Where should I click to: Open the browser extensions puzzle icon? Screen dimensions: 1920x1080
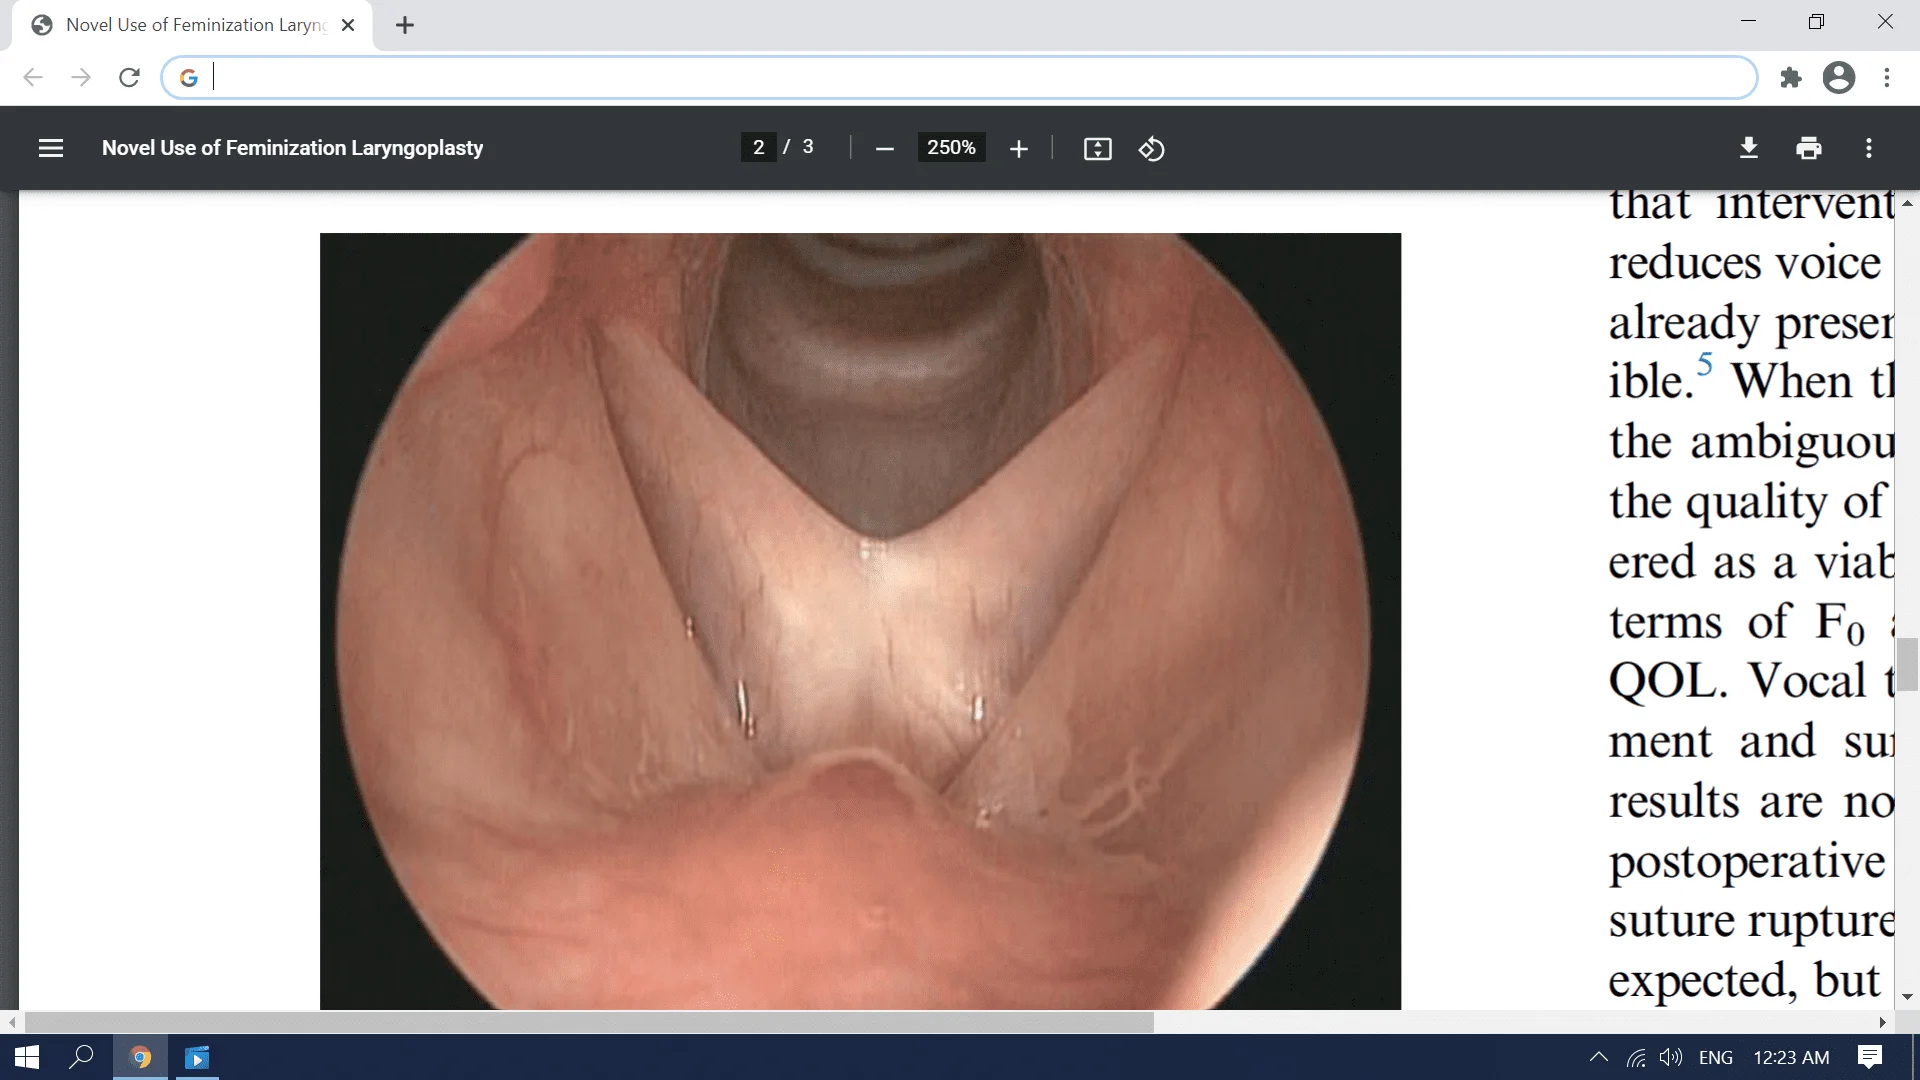[1790, 77]
